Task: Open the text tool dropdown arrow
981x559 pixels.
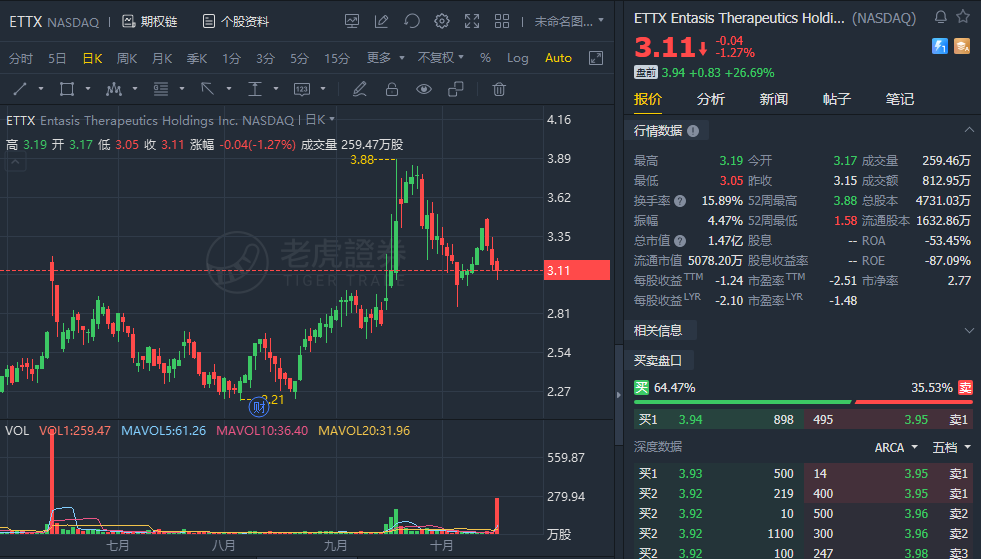Action: coord(276,89)
